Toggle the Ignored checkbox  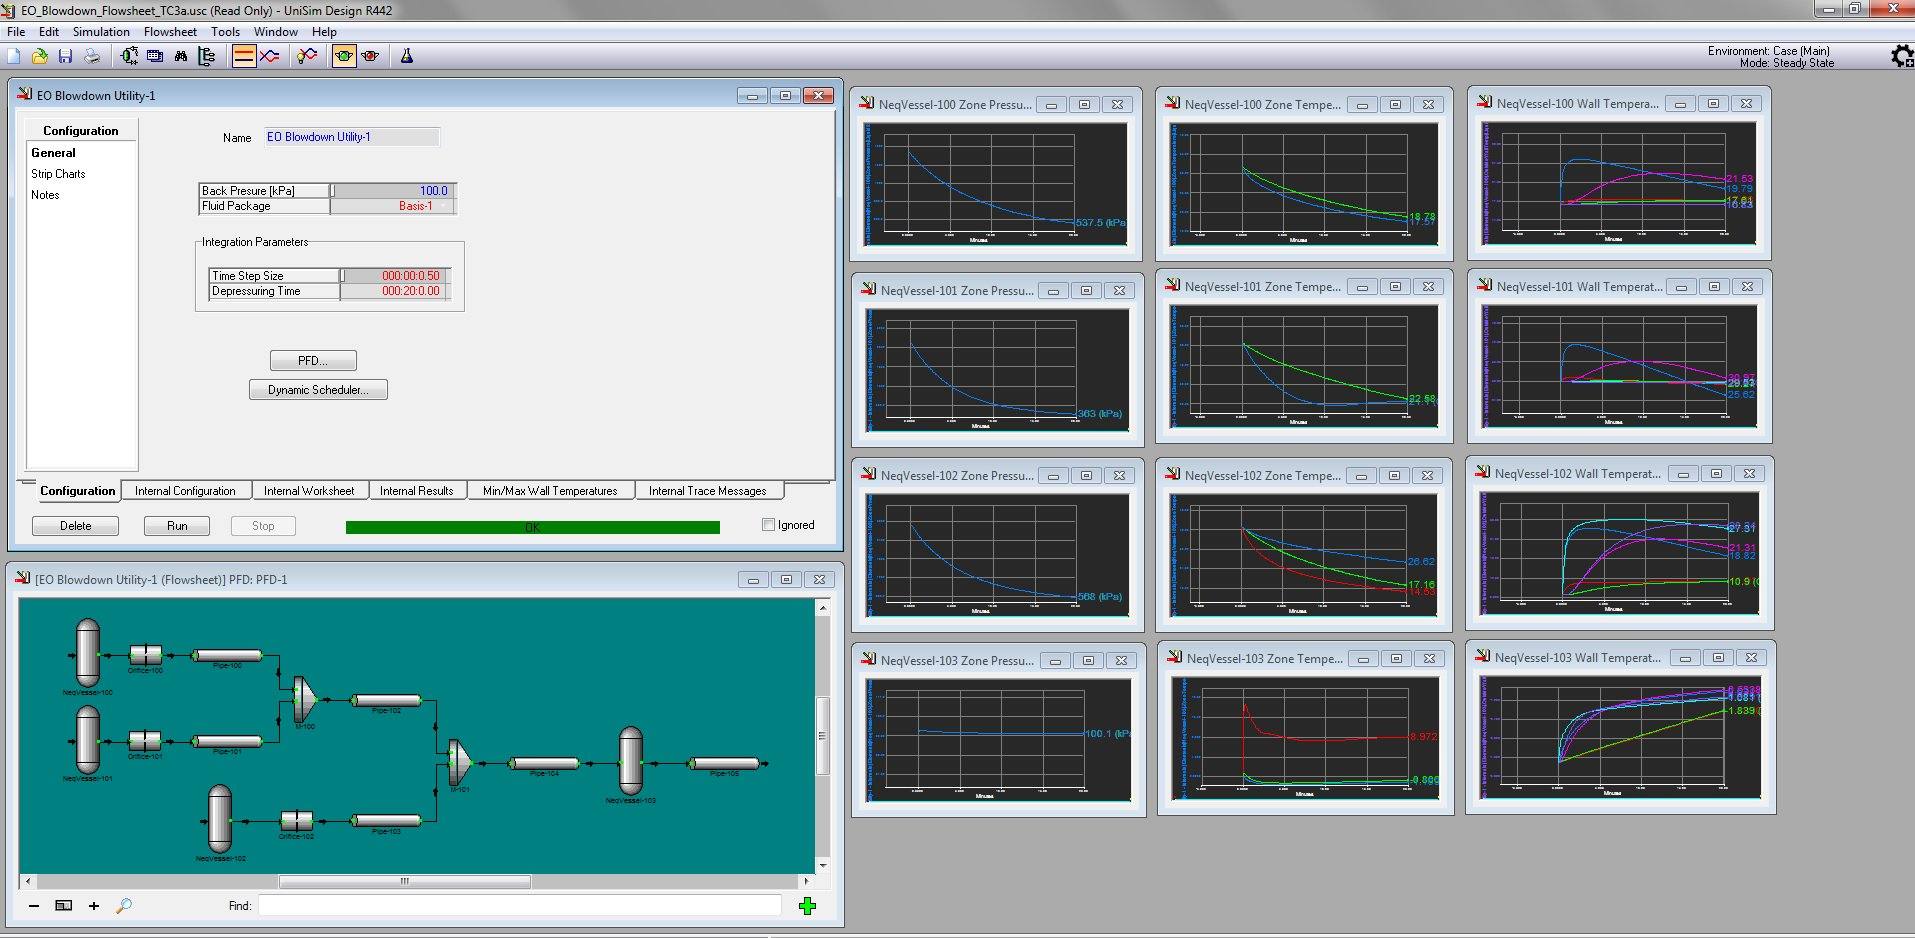(768, 525)
